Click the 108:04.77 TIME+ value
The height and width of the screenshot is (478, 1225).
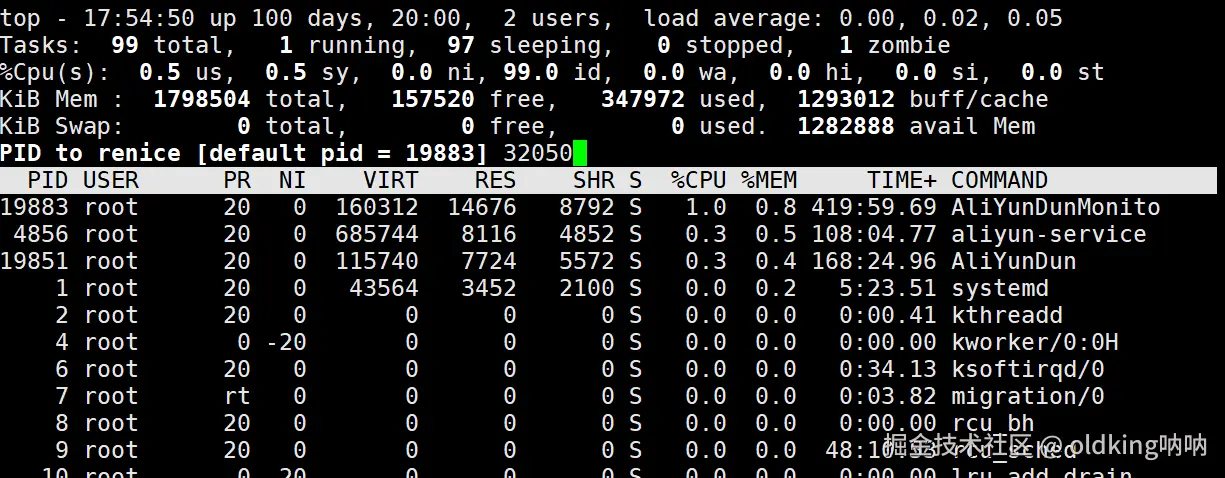coord(874,234)
